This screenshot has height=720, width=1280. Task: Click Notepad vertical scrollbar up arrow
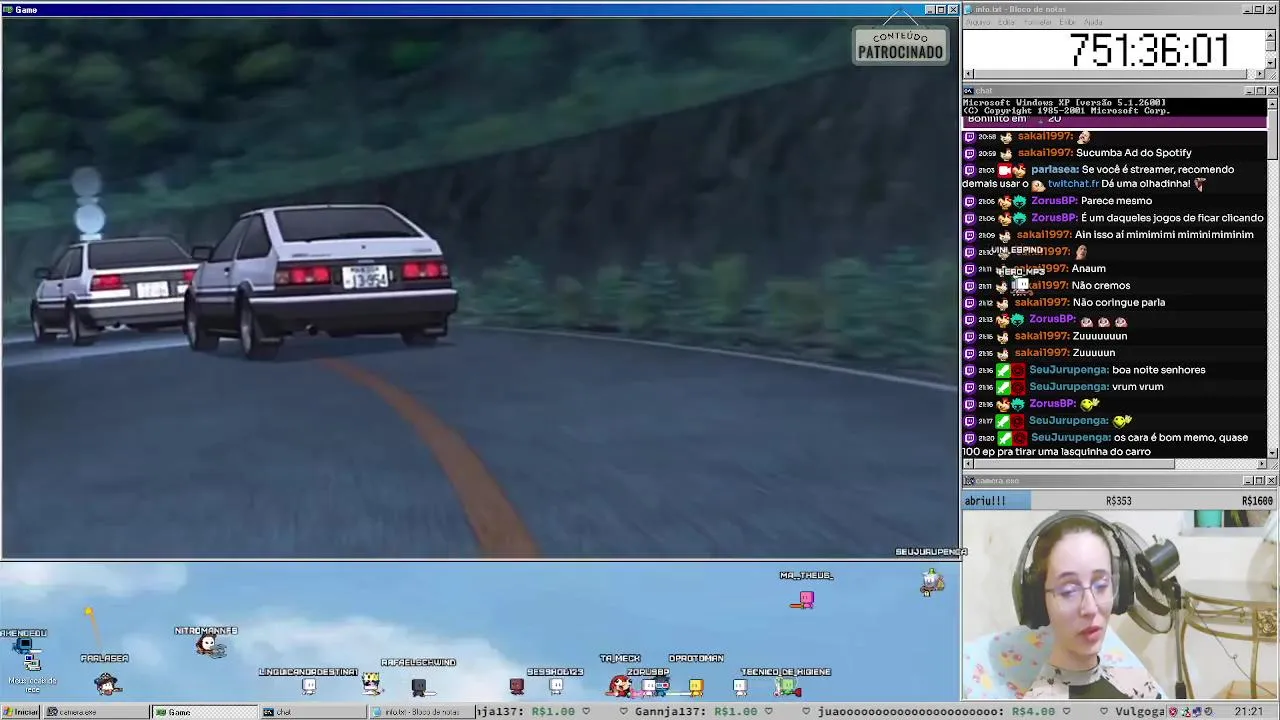1271,34
